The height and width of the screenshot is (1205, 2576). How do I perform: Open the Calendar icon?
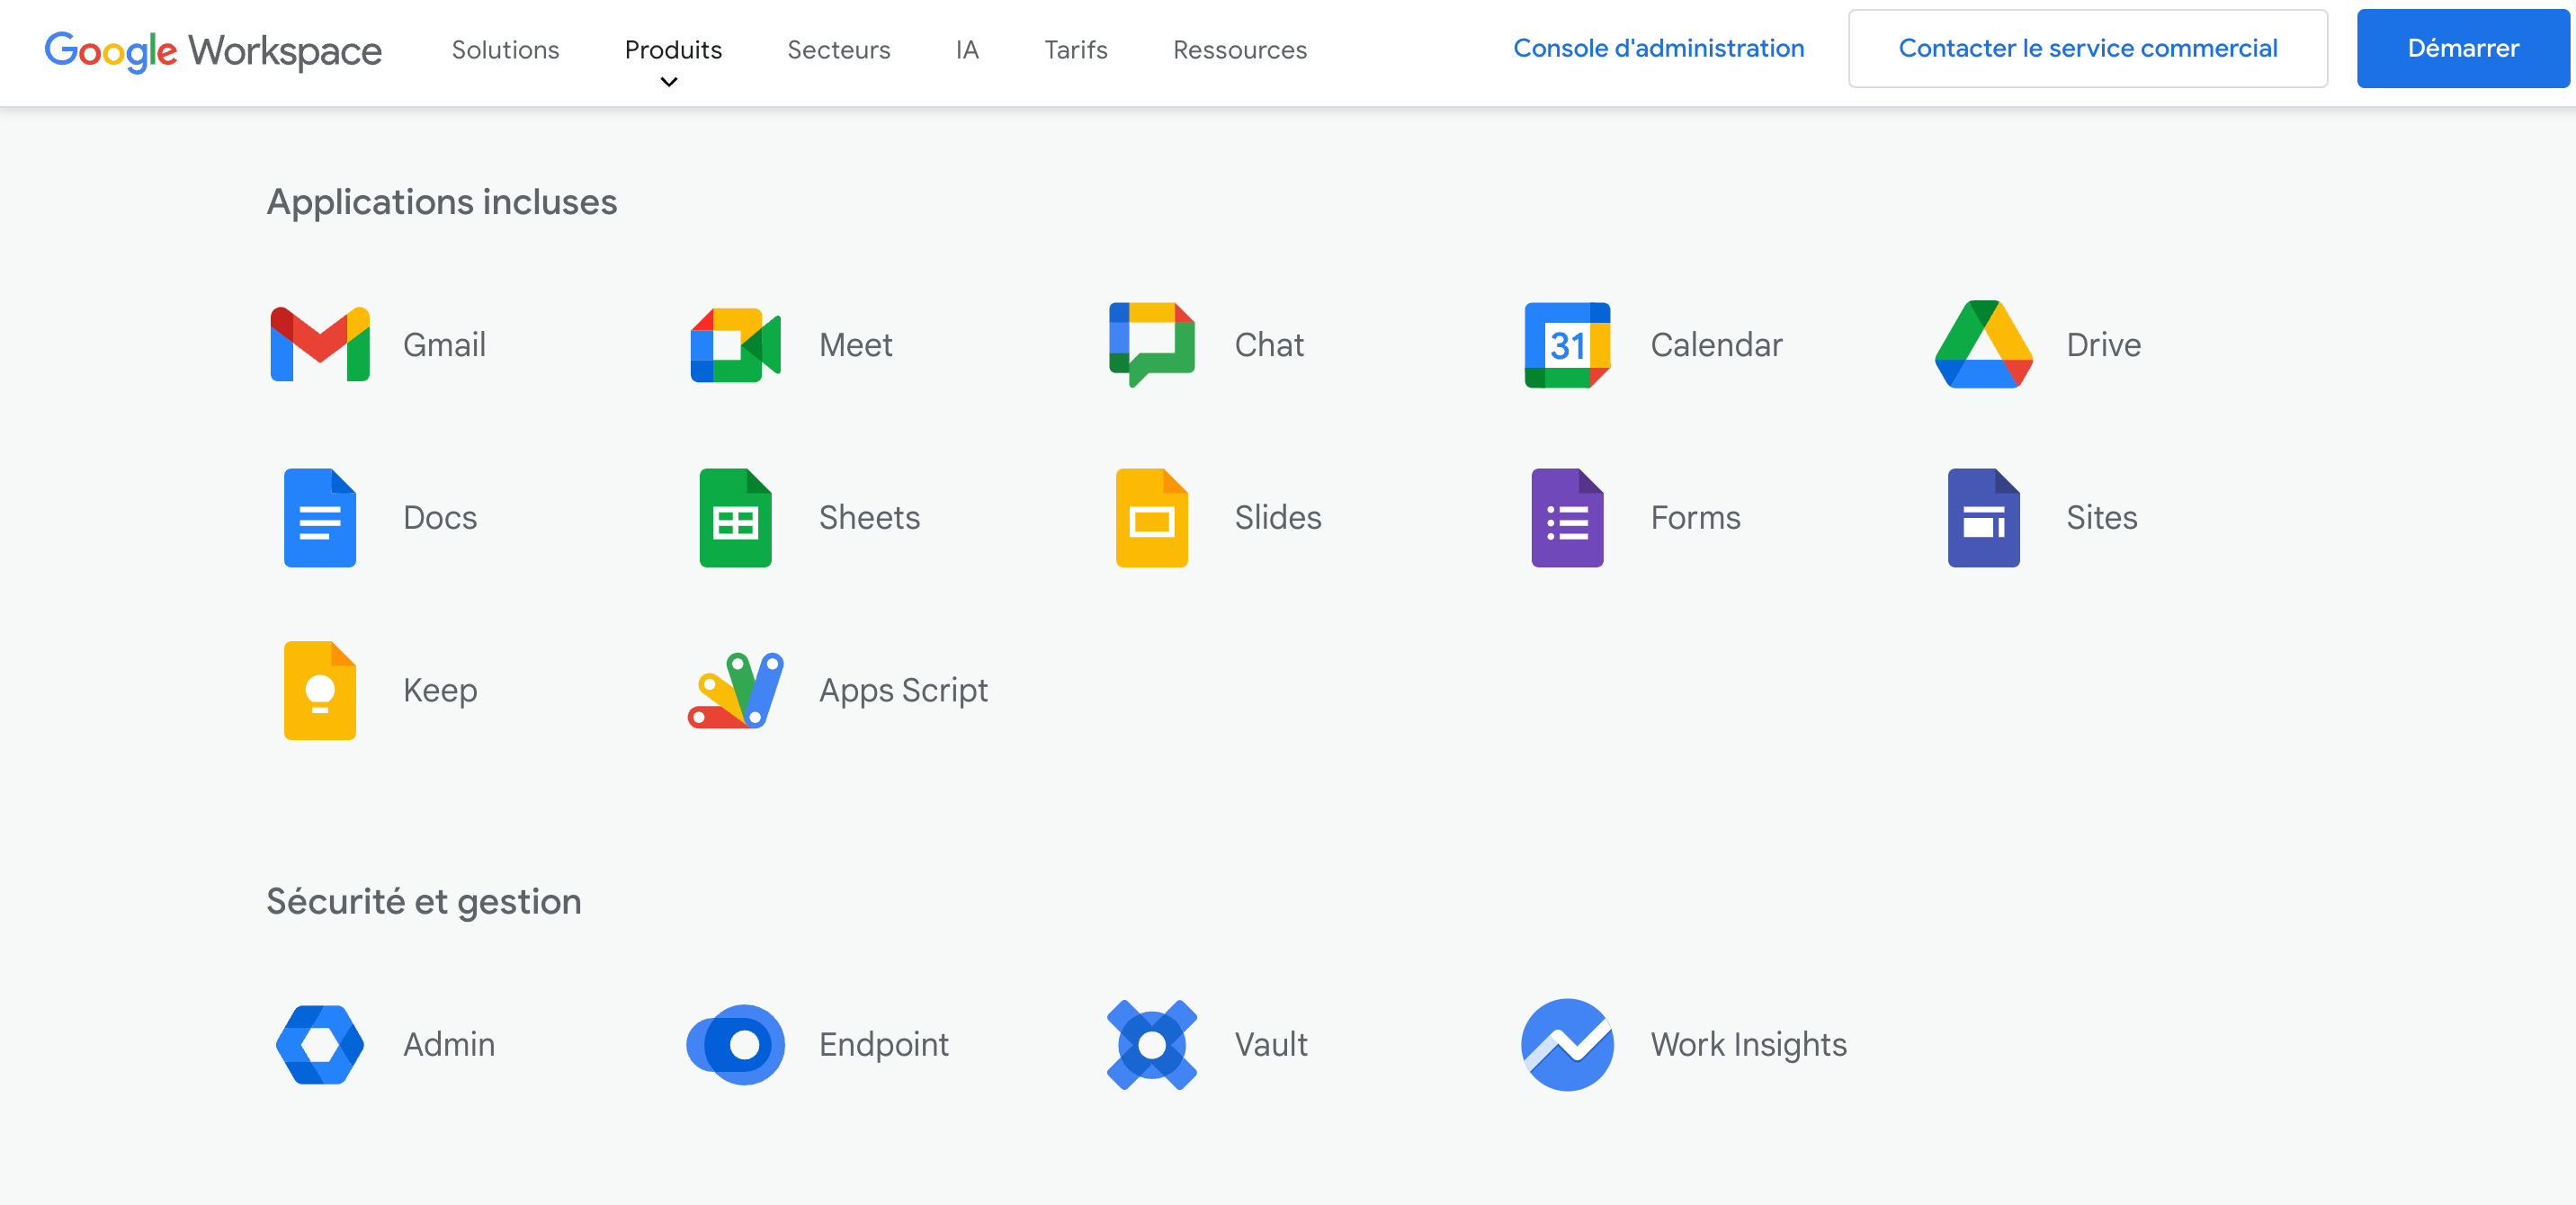click(1566, 345)
